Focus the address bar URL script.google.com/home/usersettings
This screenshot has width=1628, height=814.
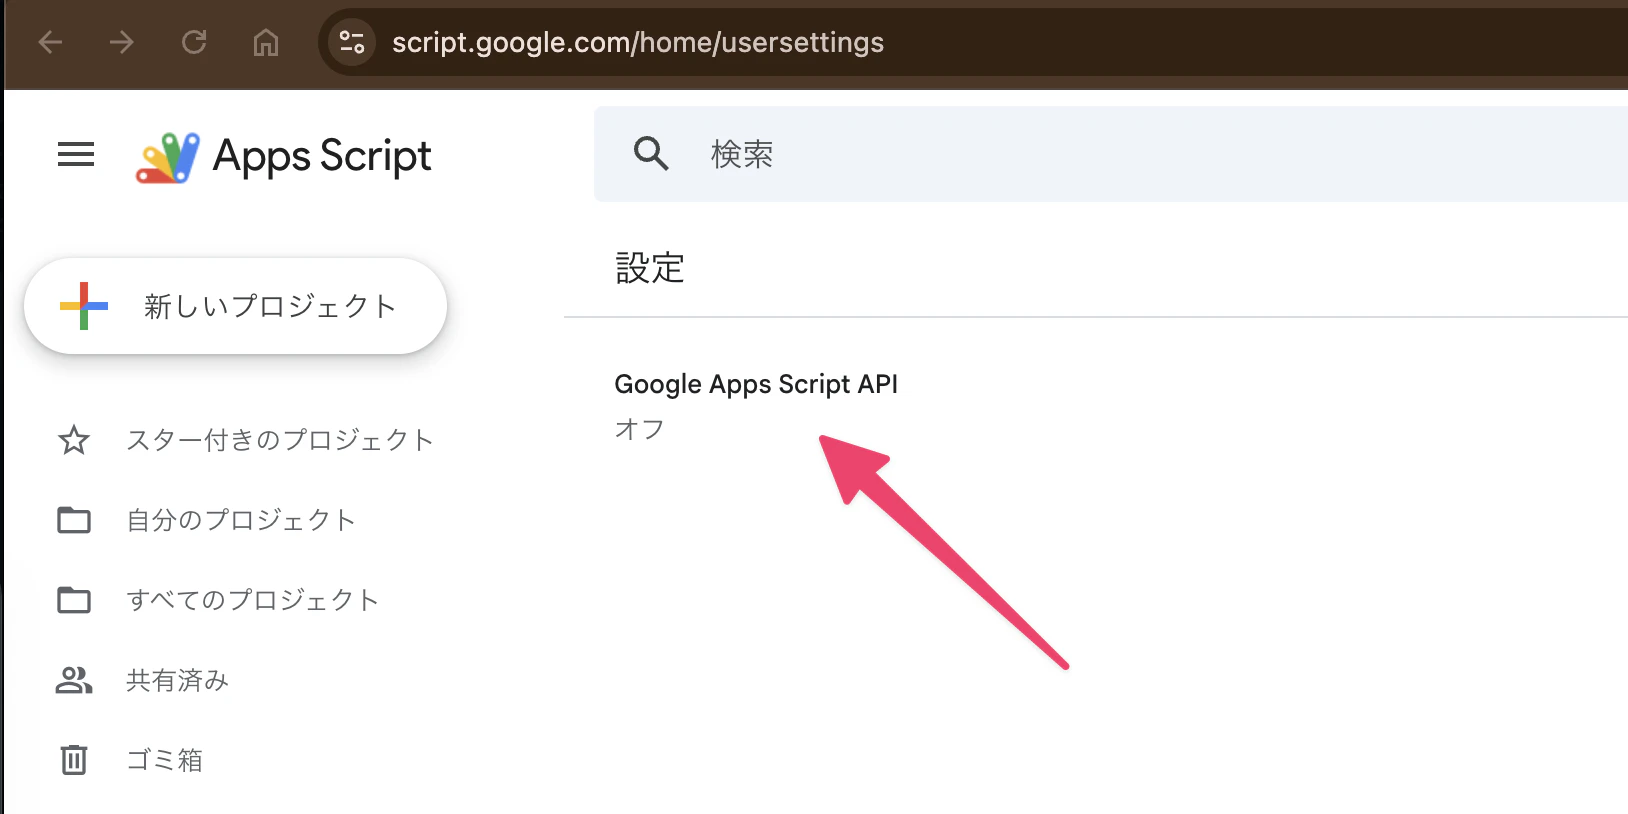pyautogui.click(x=638, y=42)
